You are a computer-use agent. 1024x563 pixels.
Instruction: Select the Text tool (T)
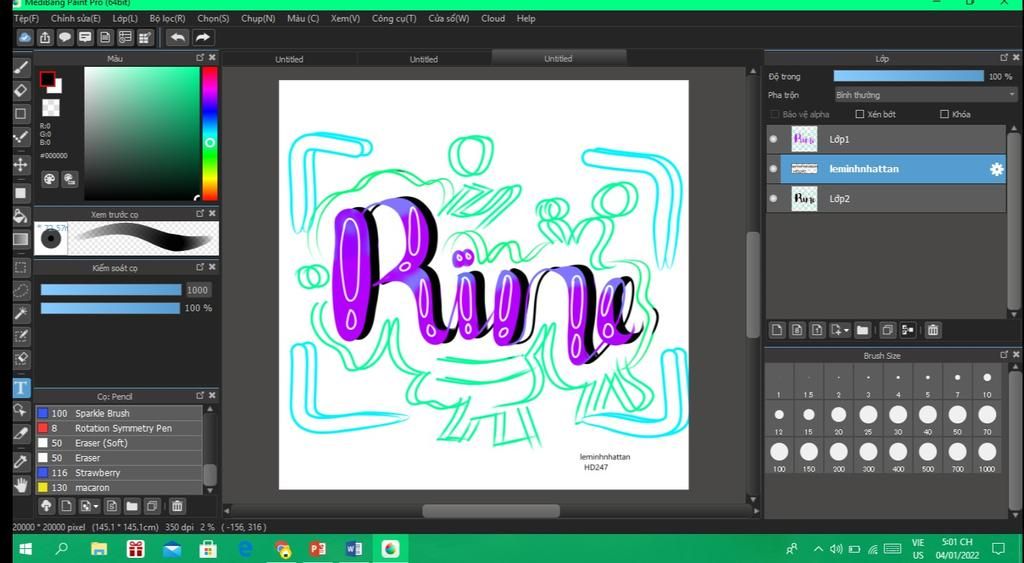pos(21,387)
